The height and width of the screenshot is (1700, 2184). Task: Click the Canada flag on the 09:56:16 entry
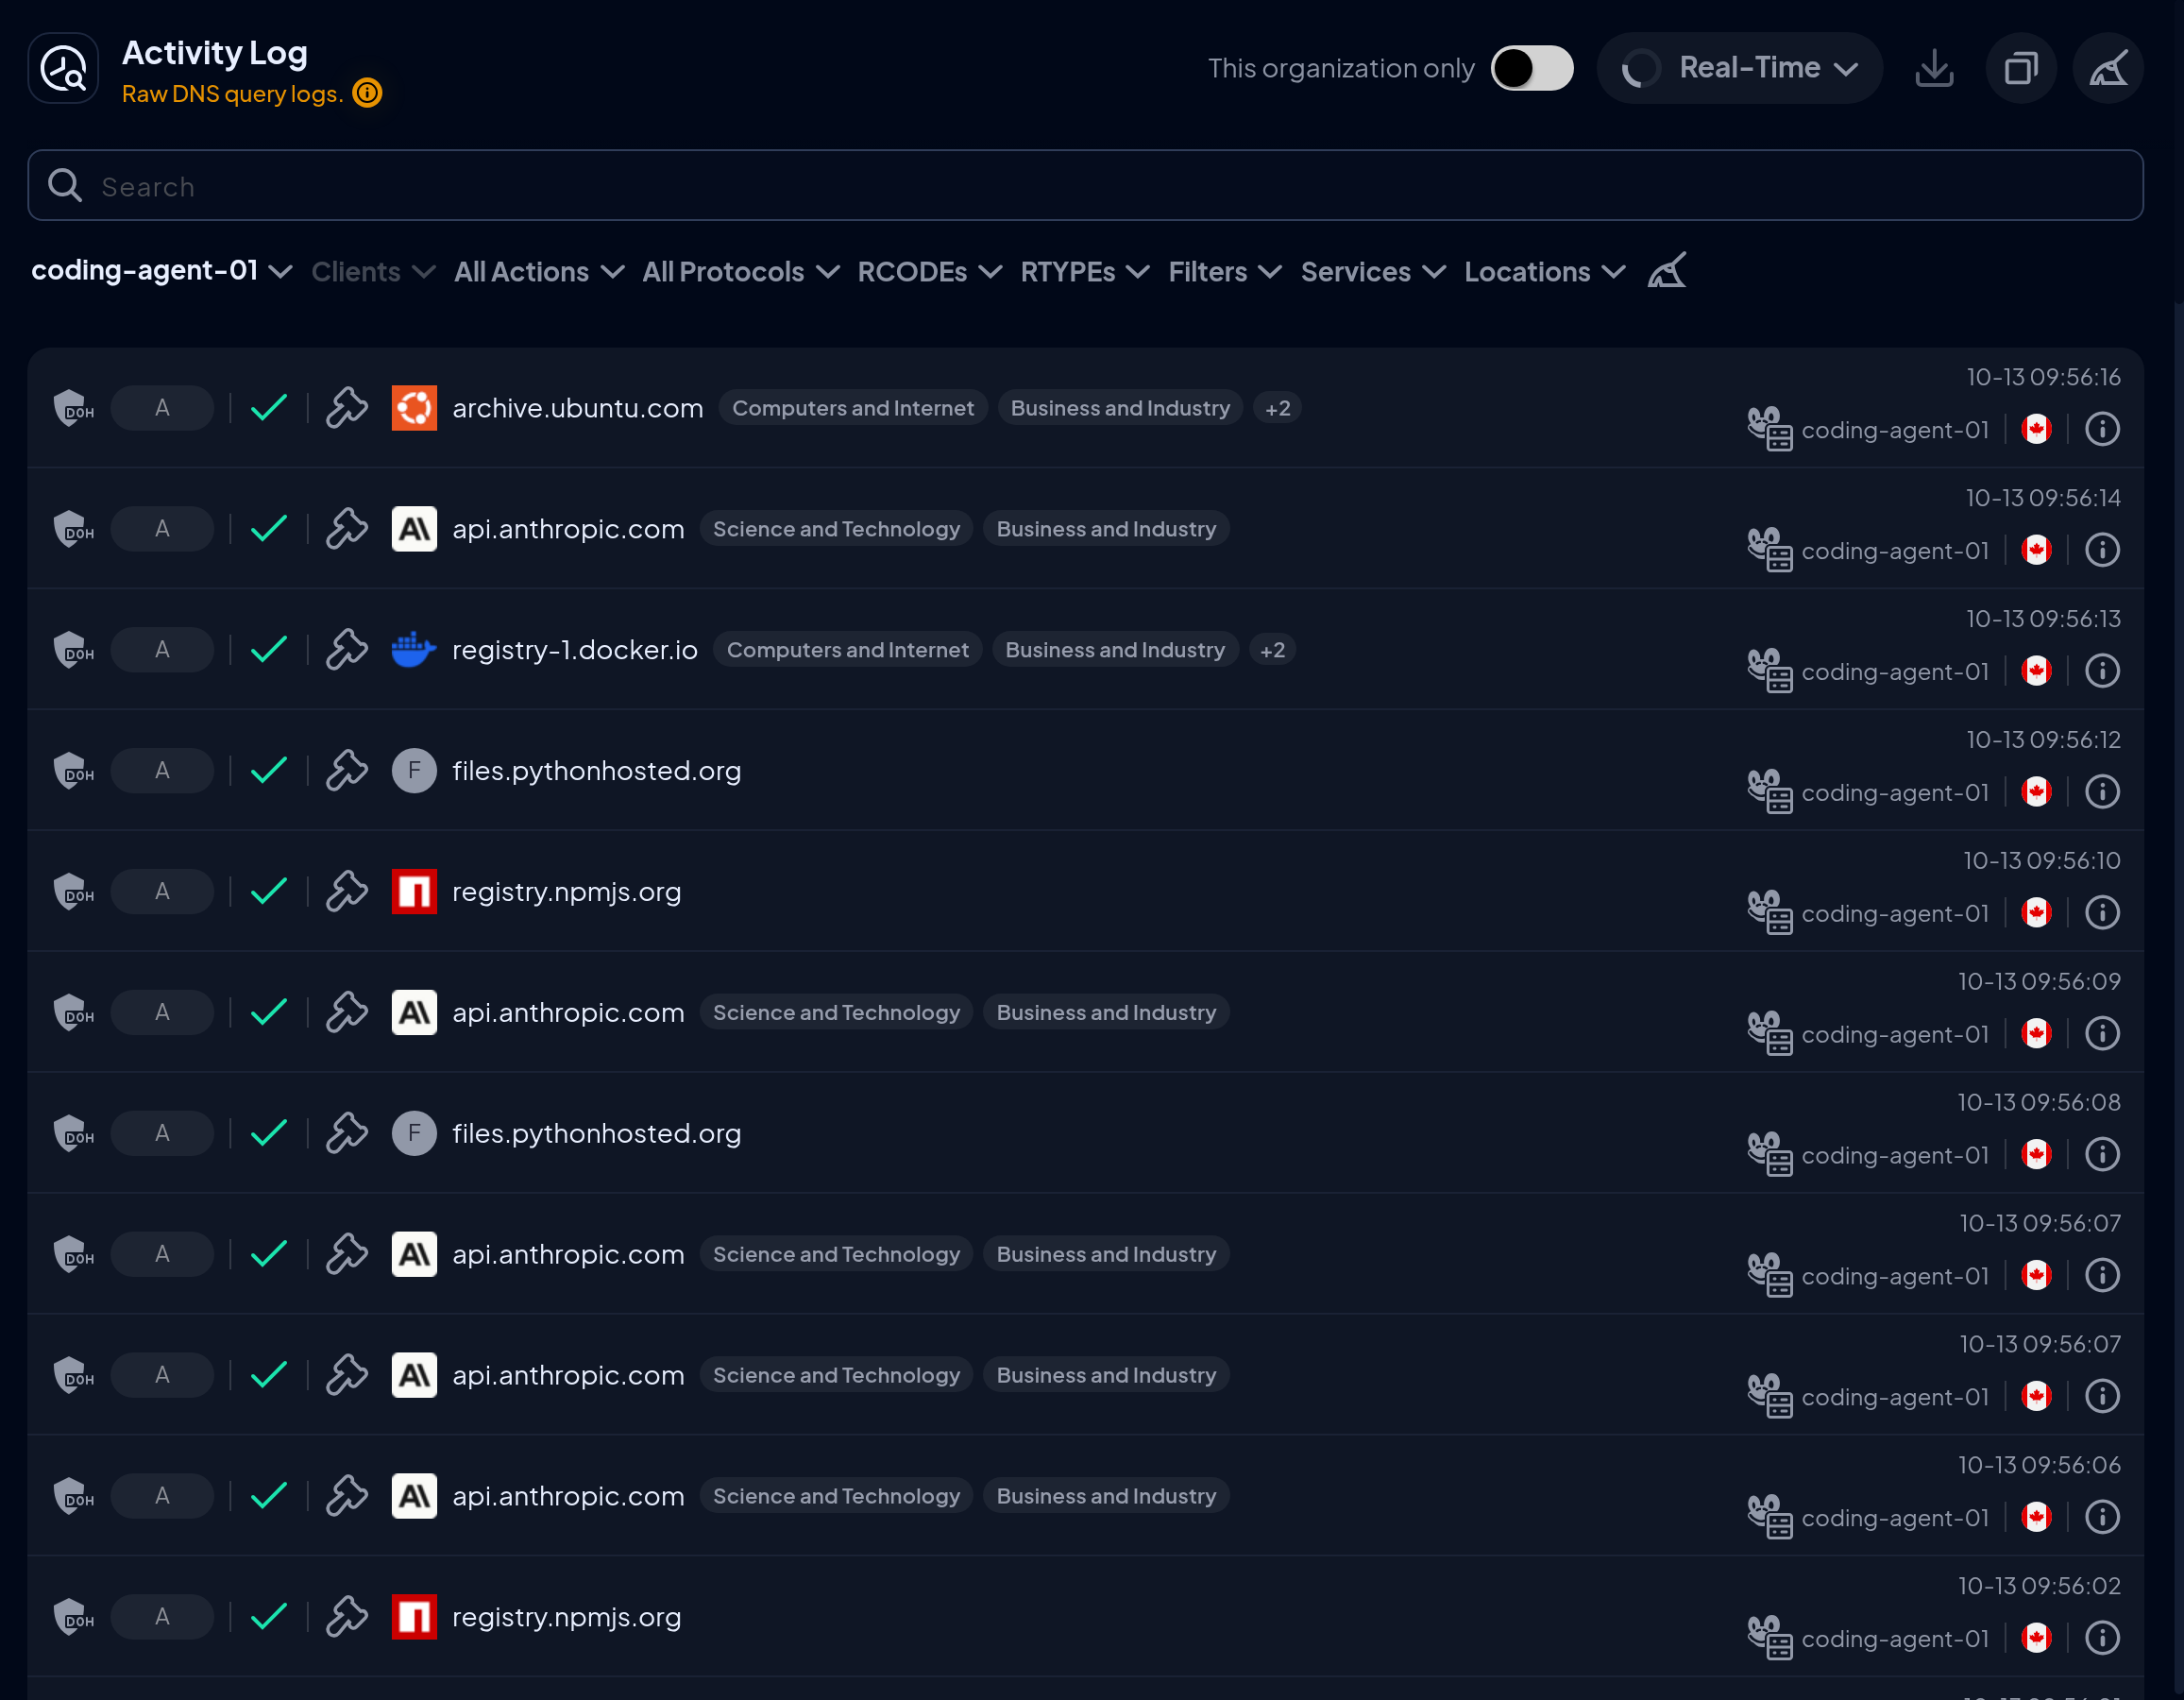(x=2036, y=430)
